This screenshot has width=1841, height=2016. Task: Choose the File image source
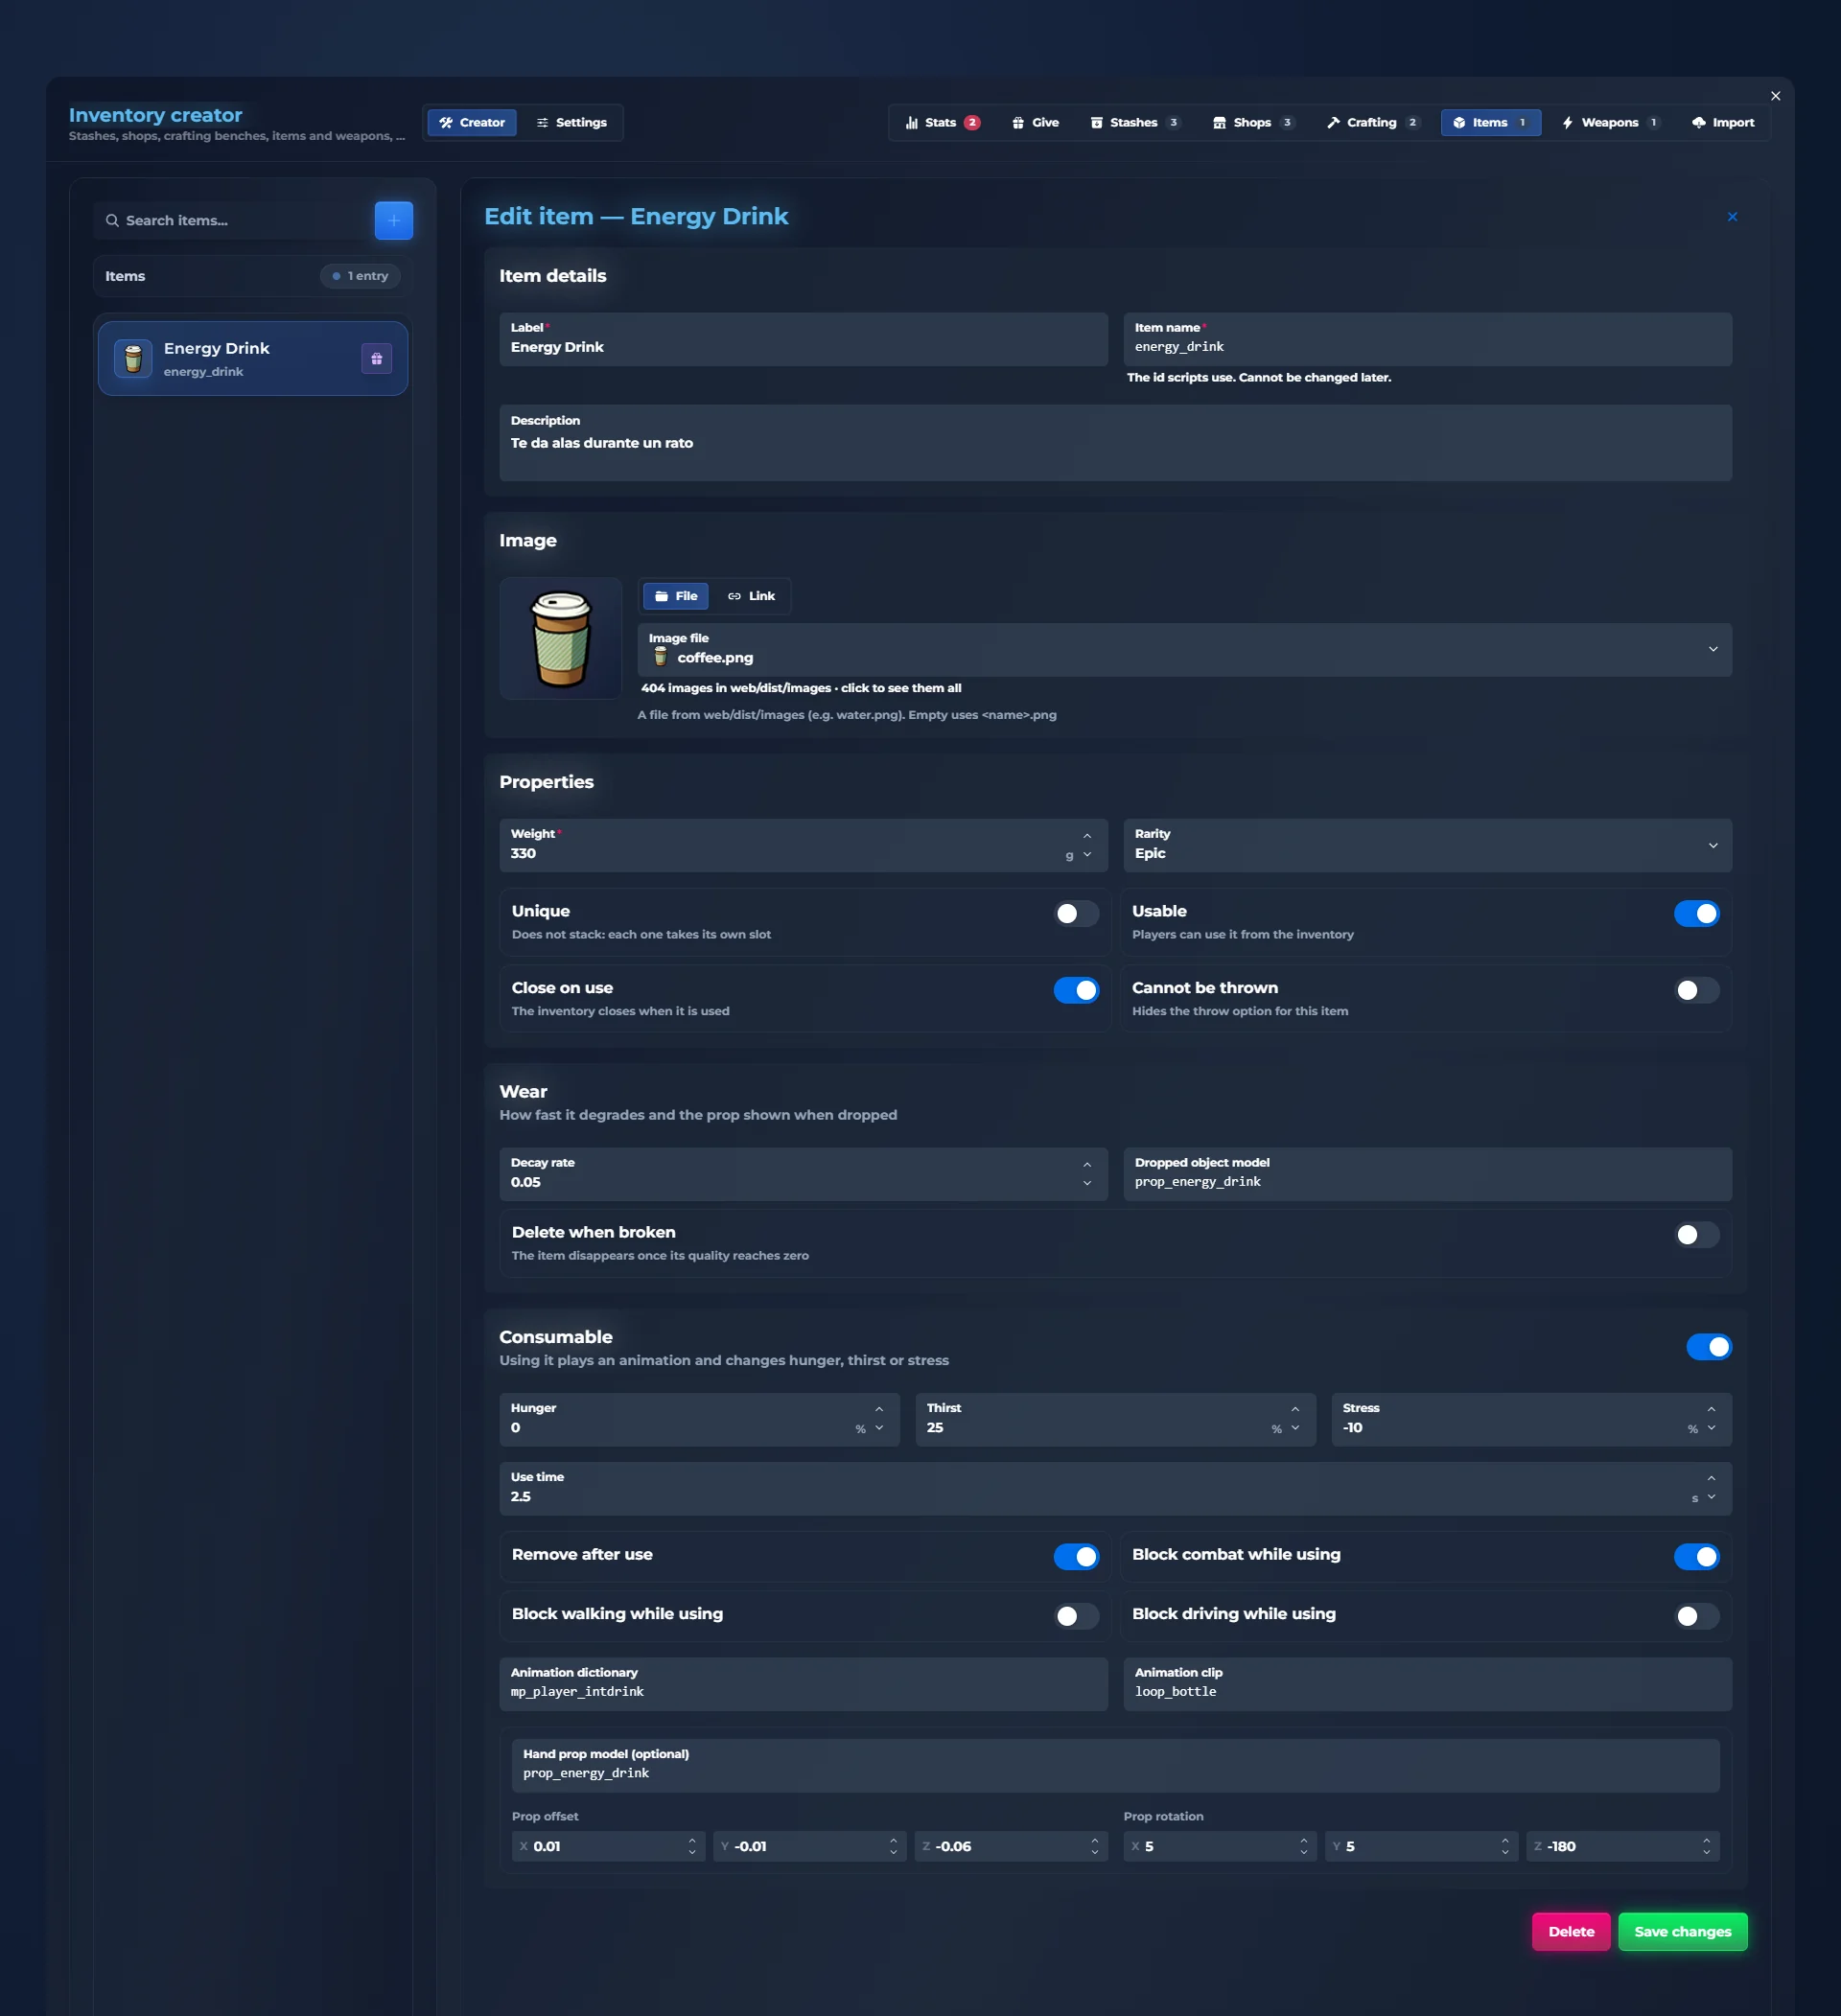point(676,596)
